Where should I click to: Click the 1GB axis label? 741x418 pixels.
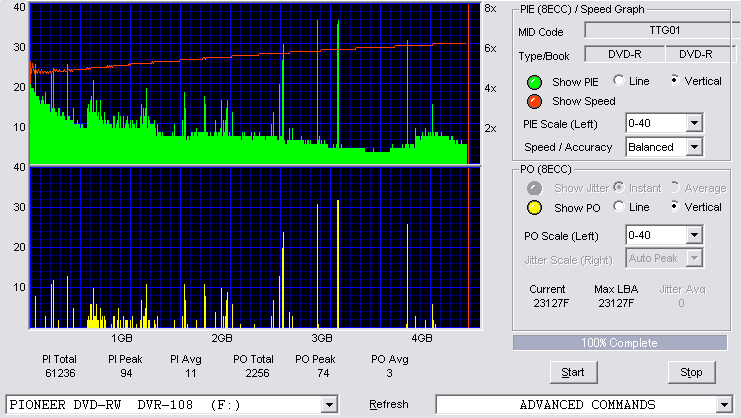(x=121, y=338)
